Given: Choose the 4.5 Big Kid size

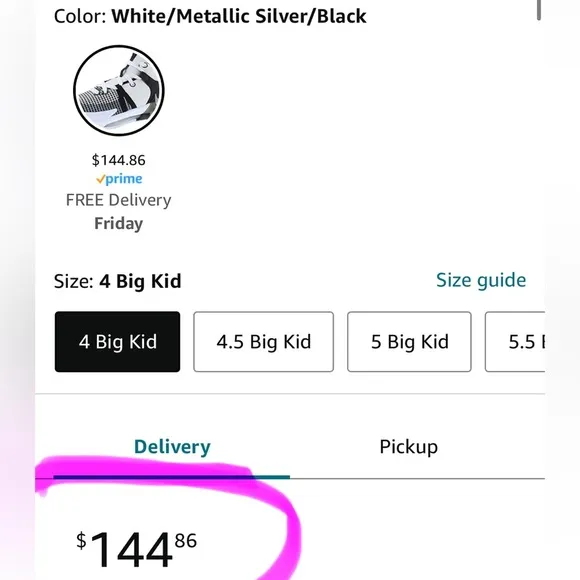Looking at the screenshot, I should (x=263, y=342).
